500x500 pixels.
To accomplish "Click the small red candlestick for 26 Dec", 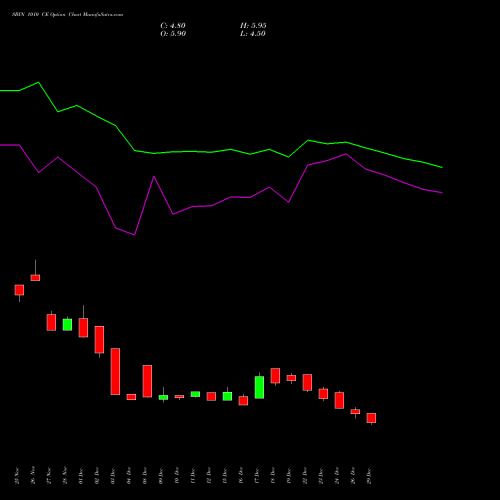I will tap(355, 412).
